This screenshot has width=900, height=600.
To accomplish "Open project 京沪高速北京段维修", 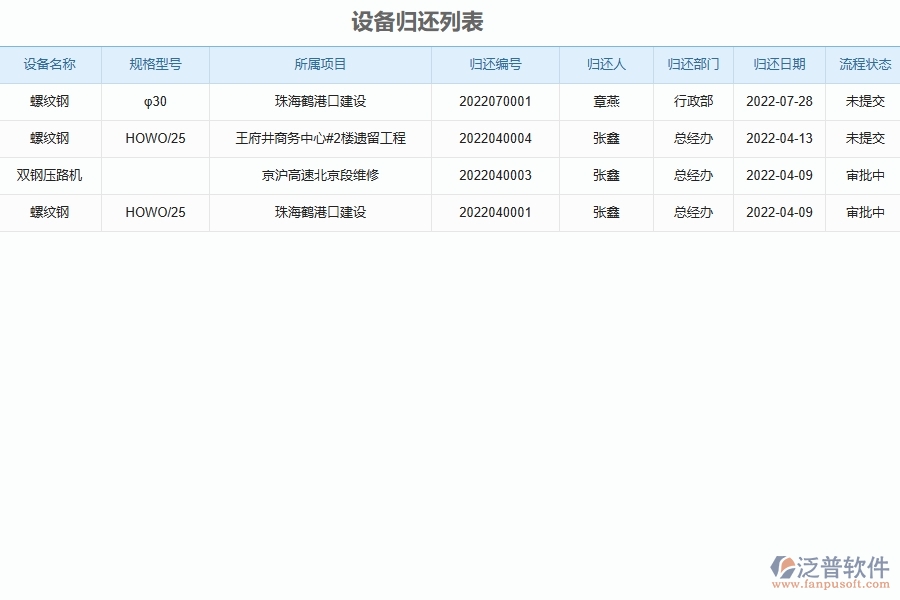I will 319,176.
